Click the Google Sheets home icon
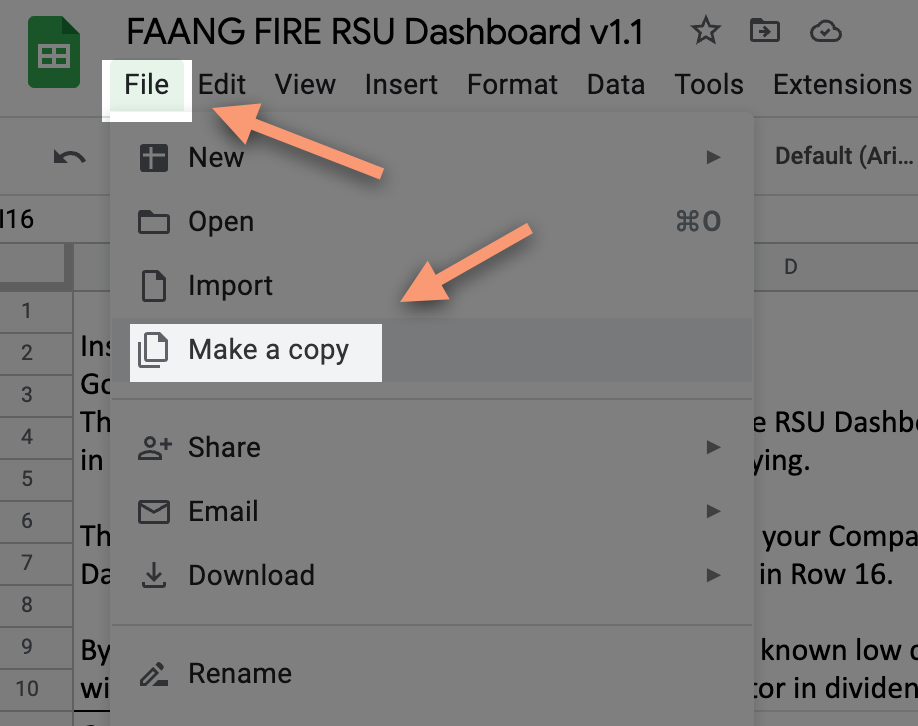 pos(53,51)
